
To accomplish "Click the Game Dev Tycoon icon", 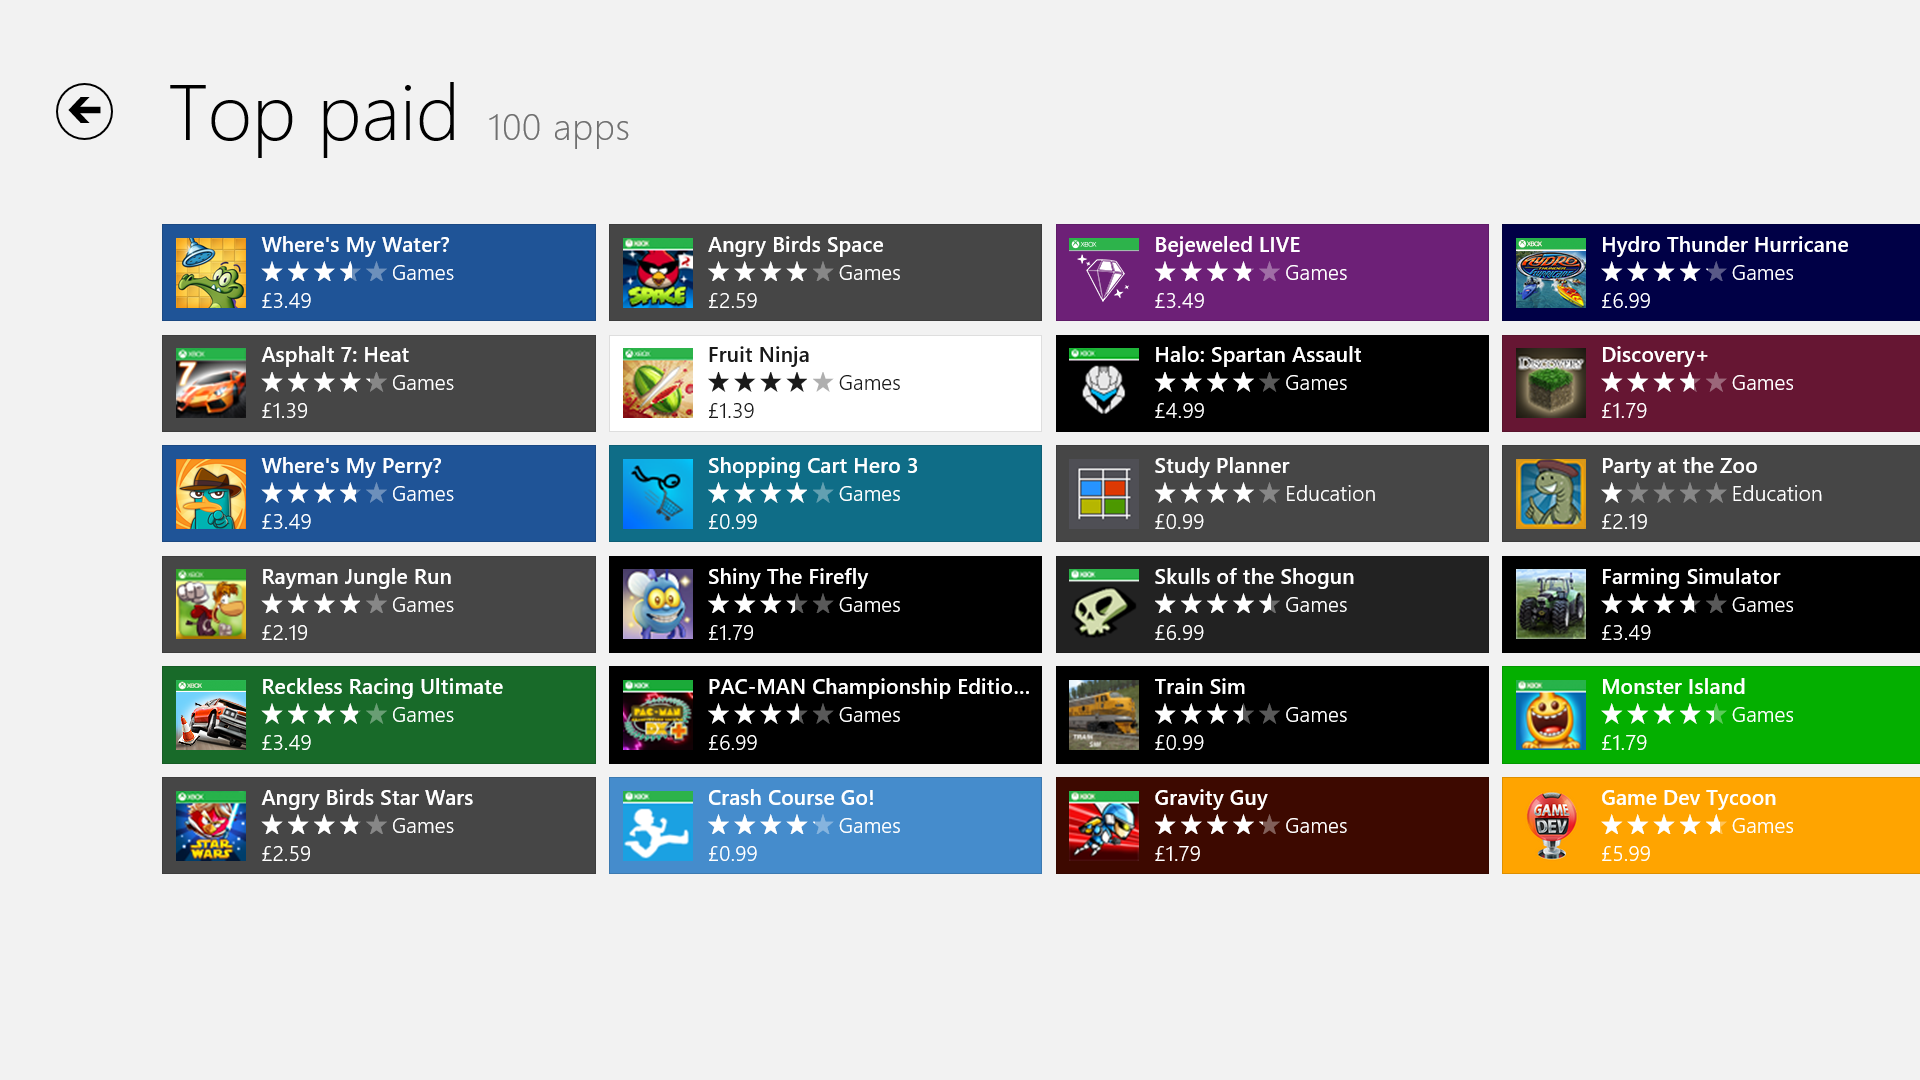I will 1551,826.
